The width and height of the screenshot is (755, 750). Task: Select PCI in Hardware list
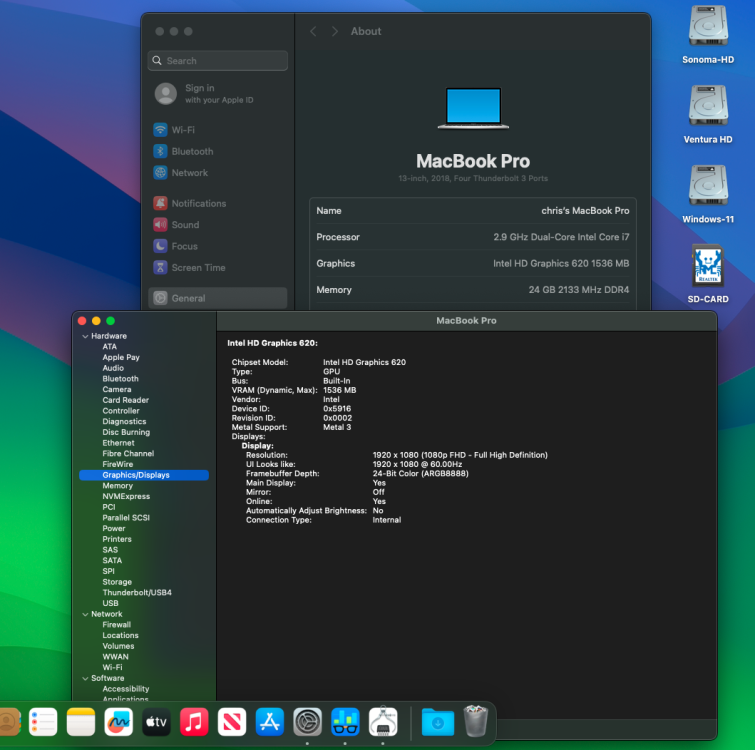(x=109, y=507)
